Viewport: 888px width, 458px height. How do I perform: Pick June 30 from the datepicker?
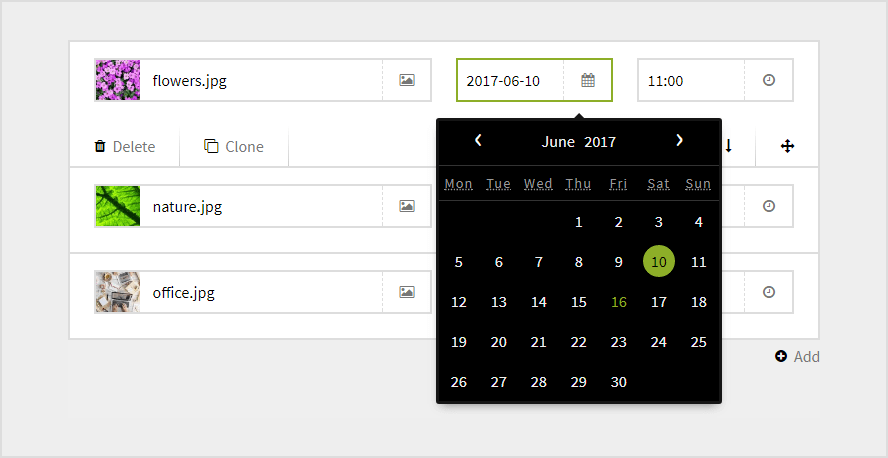pyautogui.click(x=619, y=382)
